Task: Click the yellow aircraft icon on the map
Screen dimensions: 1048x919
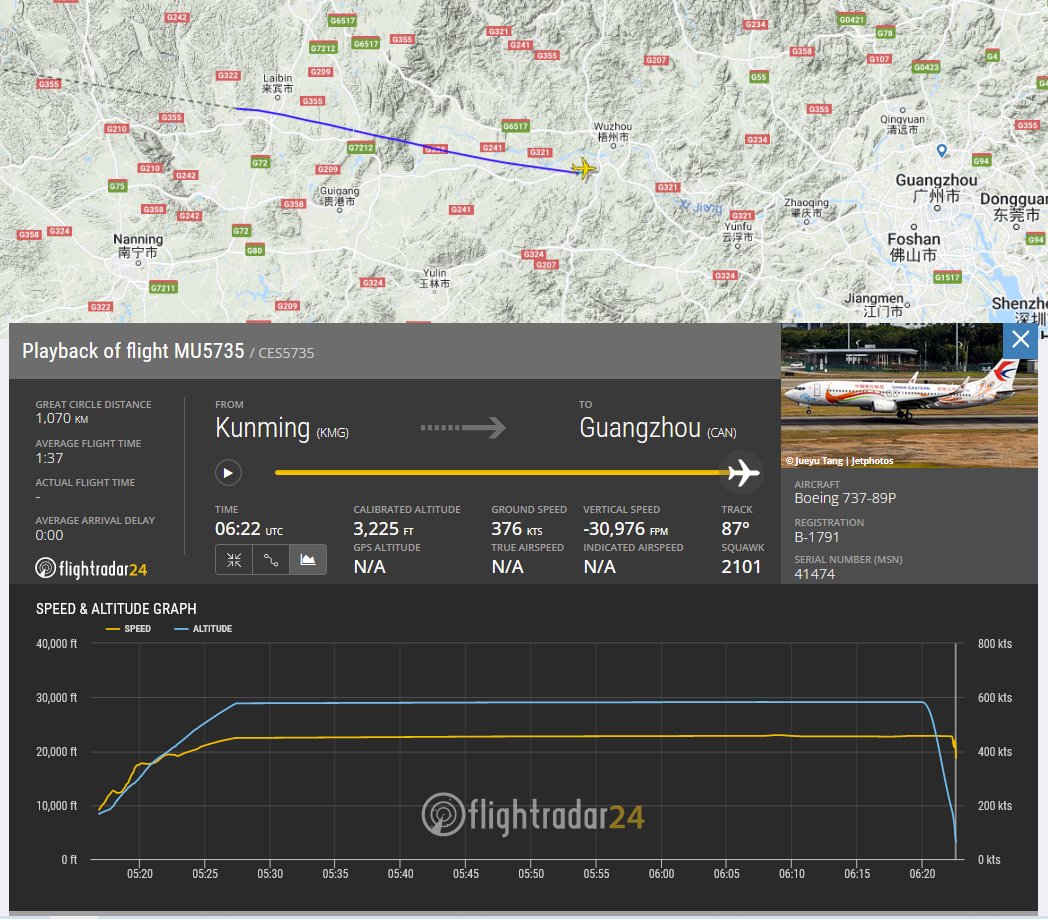Action: (x=583, y=168)
